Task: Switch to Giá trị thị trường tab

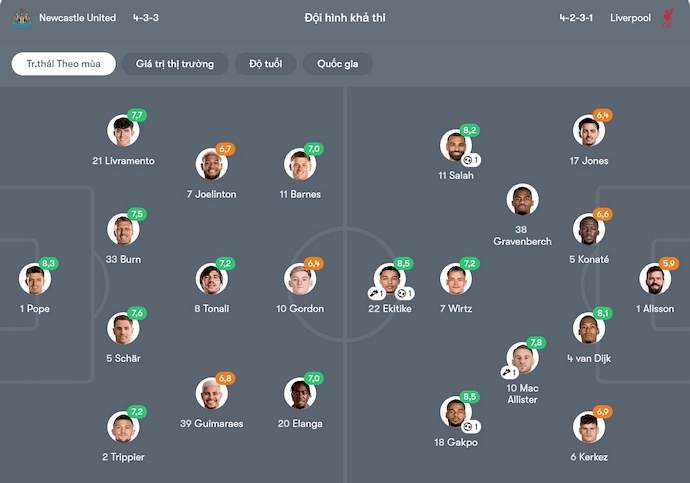Action: click(x=175, y=64)
